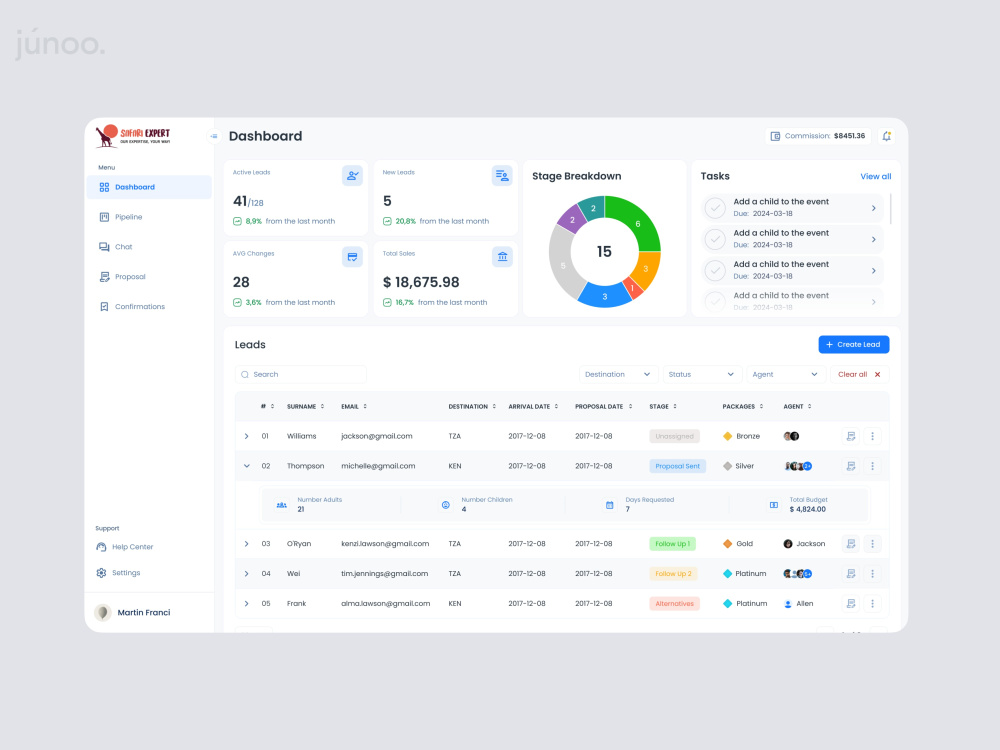Click the AVG Changes card icon

click(352, 256)
